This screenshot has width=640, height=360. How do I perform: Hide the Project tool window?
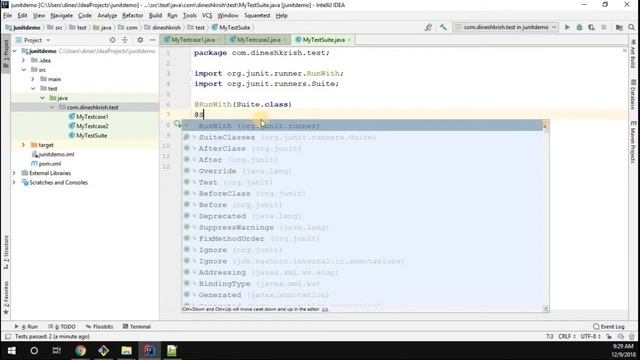(152, 40)
